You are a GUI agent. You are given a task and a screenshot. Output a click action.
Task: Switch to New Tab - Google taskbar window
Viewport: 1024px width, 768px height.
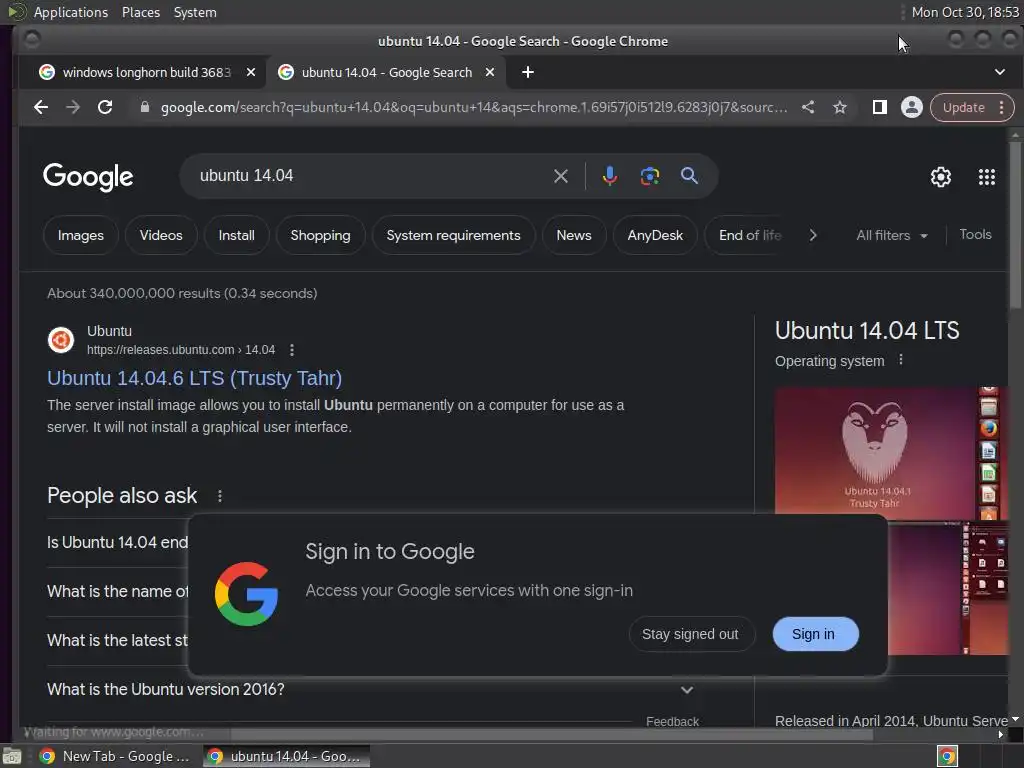(x=114, y=756)
